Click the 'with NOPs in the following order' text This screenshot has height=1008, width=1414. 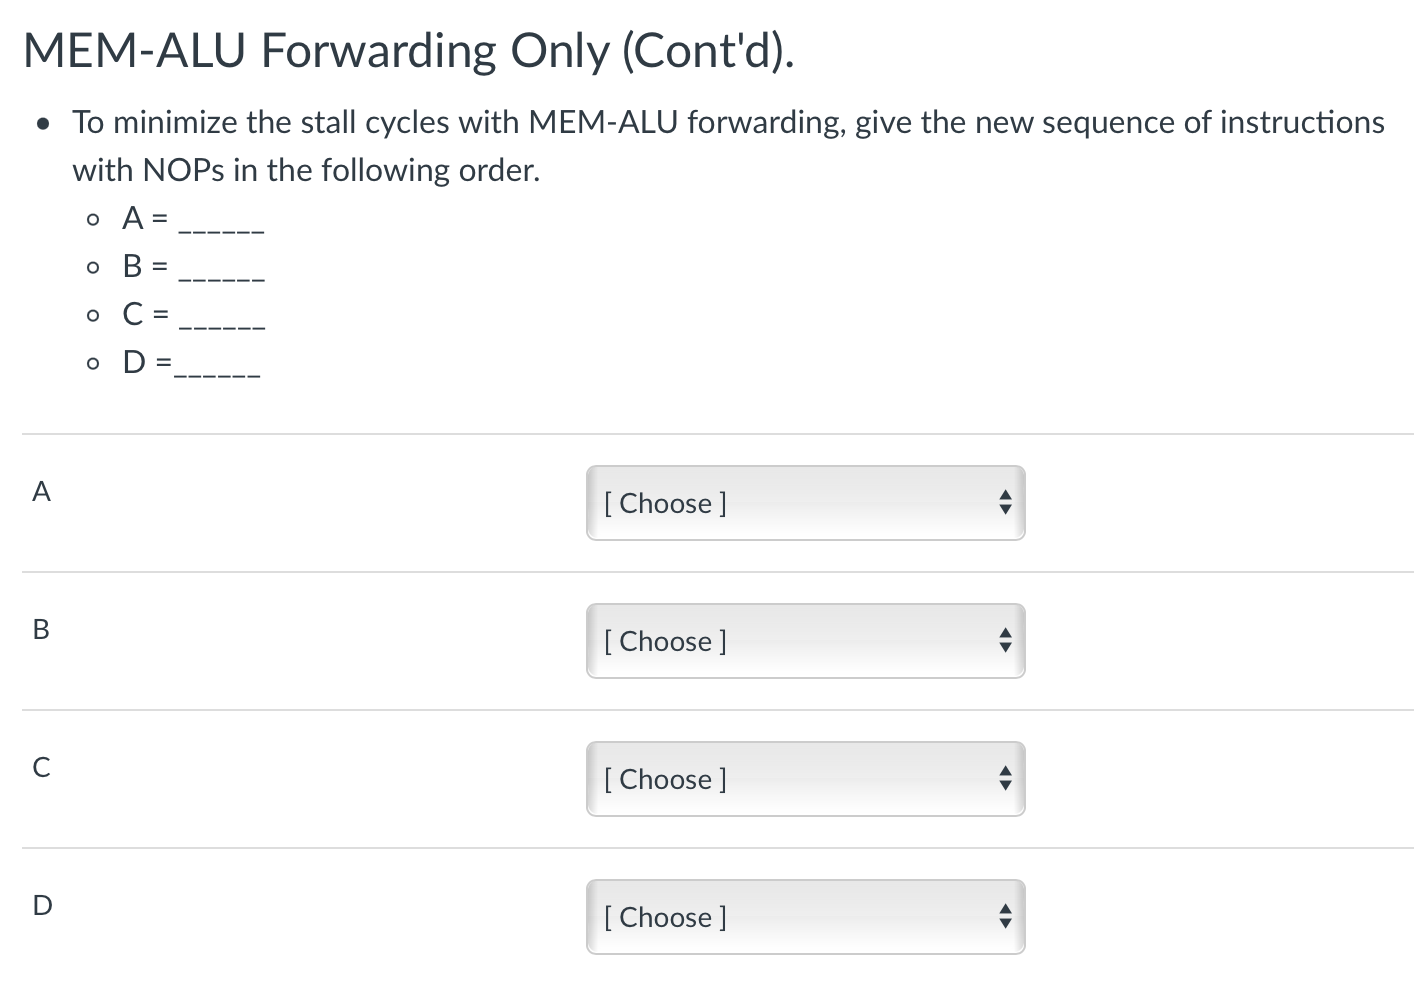point(306,170)
